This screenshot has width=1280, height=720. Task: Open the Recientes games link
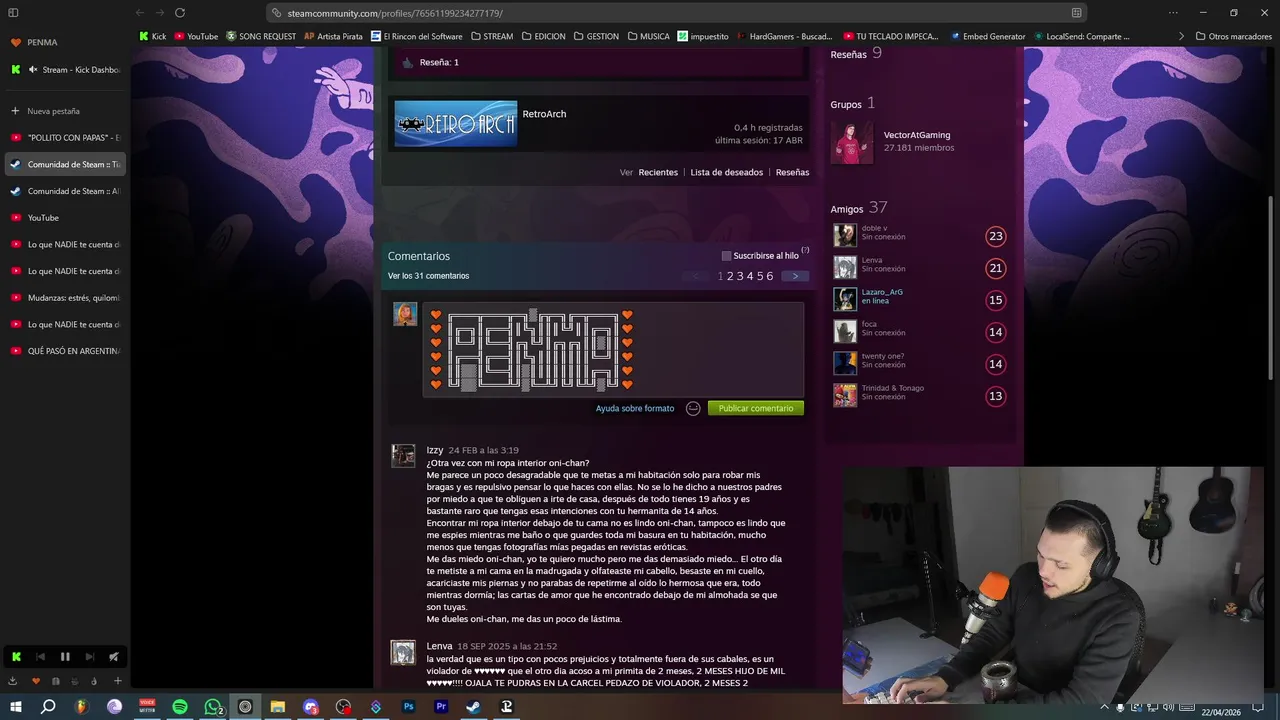point(658,172)
